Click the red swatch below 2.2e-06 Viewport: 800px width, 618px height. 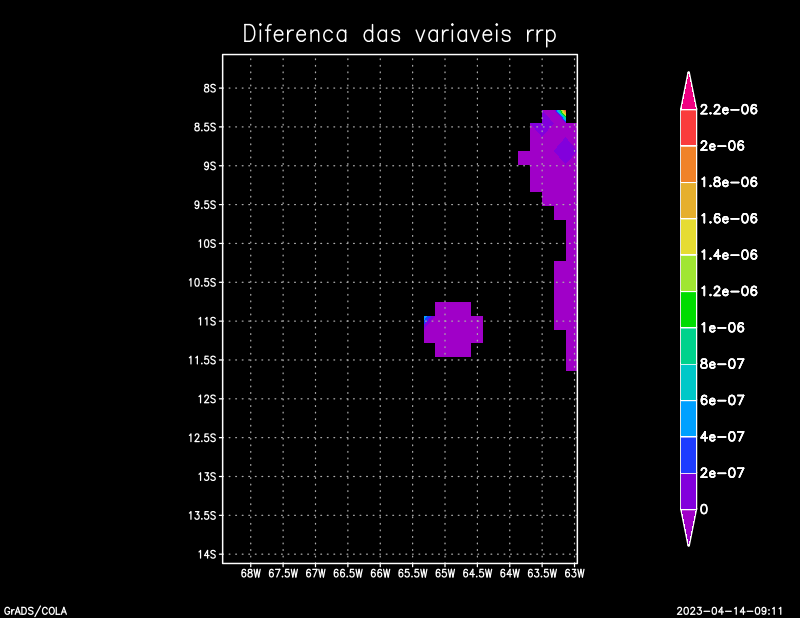click(x=688, y=127)
